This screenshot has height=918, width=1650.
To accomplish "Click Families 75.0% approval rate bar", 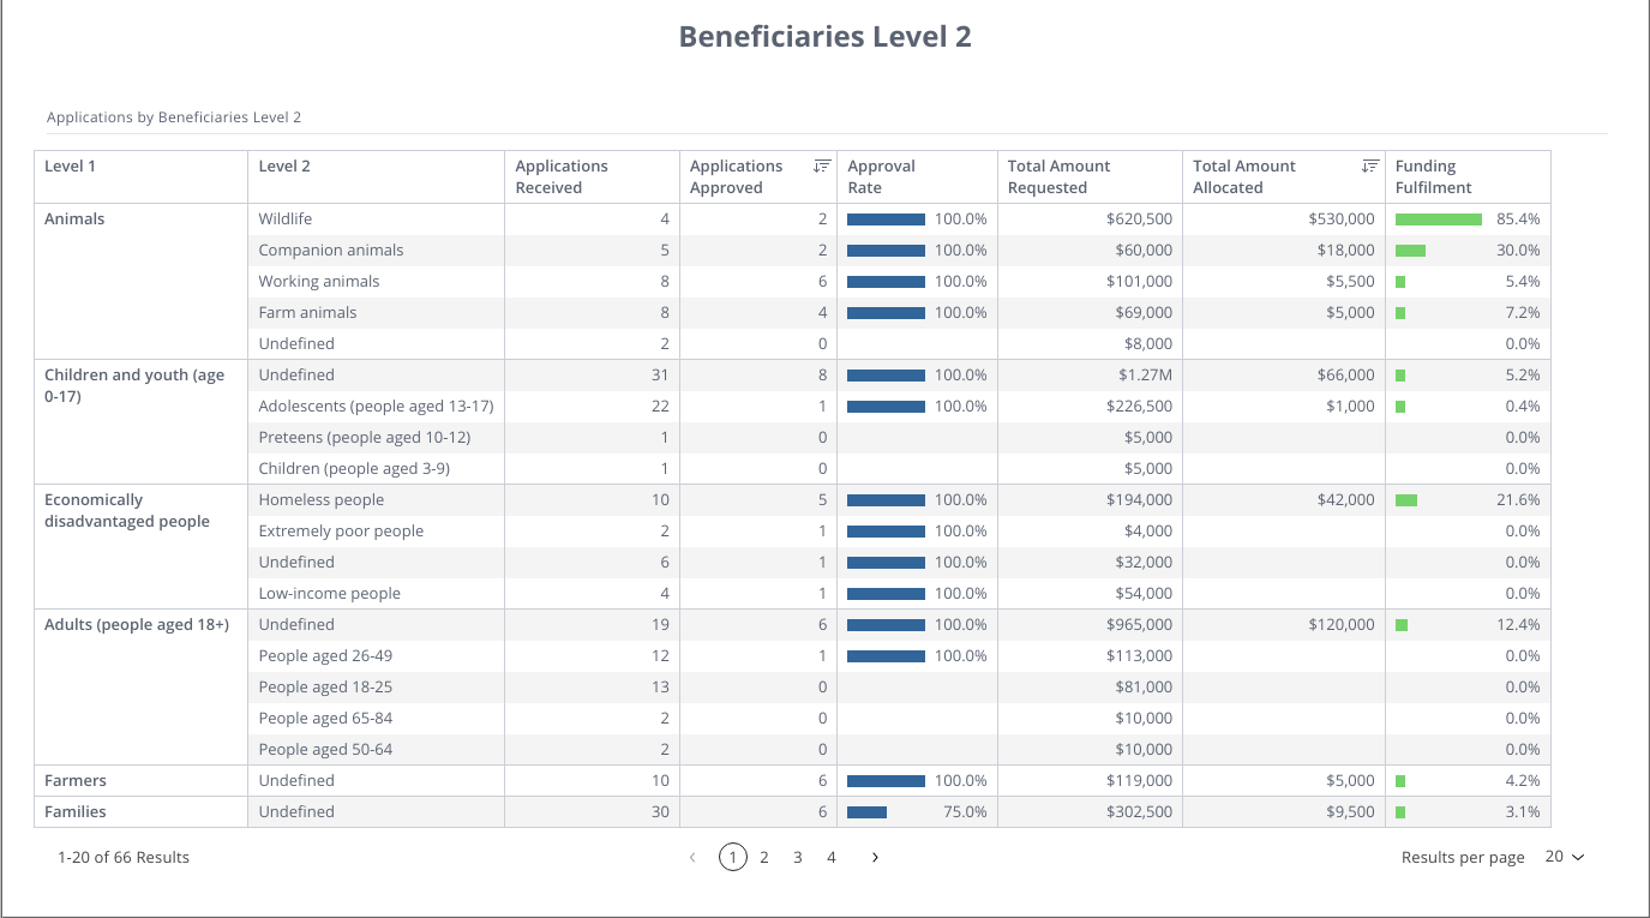I will [x=867, y=812].
